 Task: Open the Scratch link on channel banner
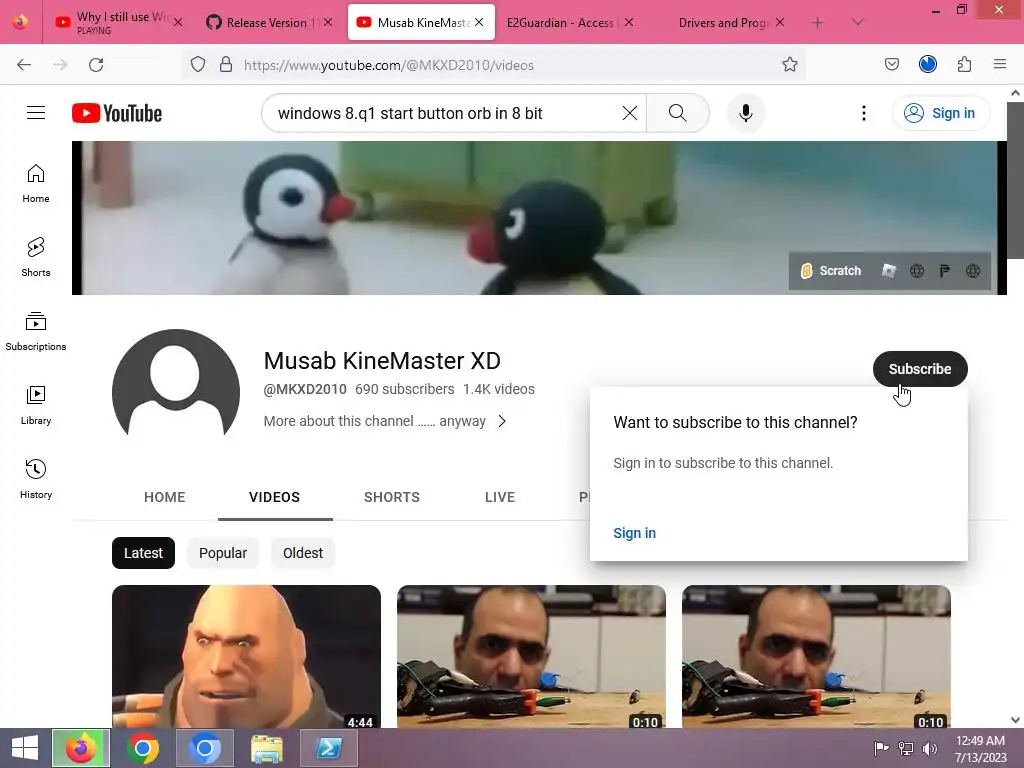[x=831, y=271]
